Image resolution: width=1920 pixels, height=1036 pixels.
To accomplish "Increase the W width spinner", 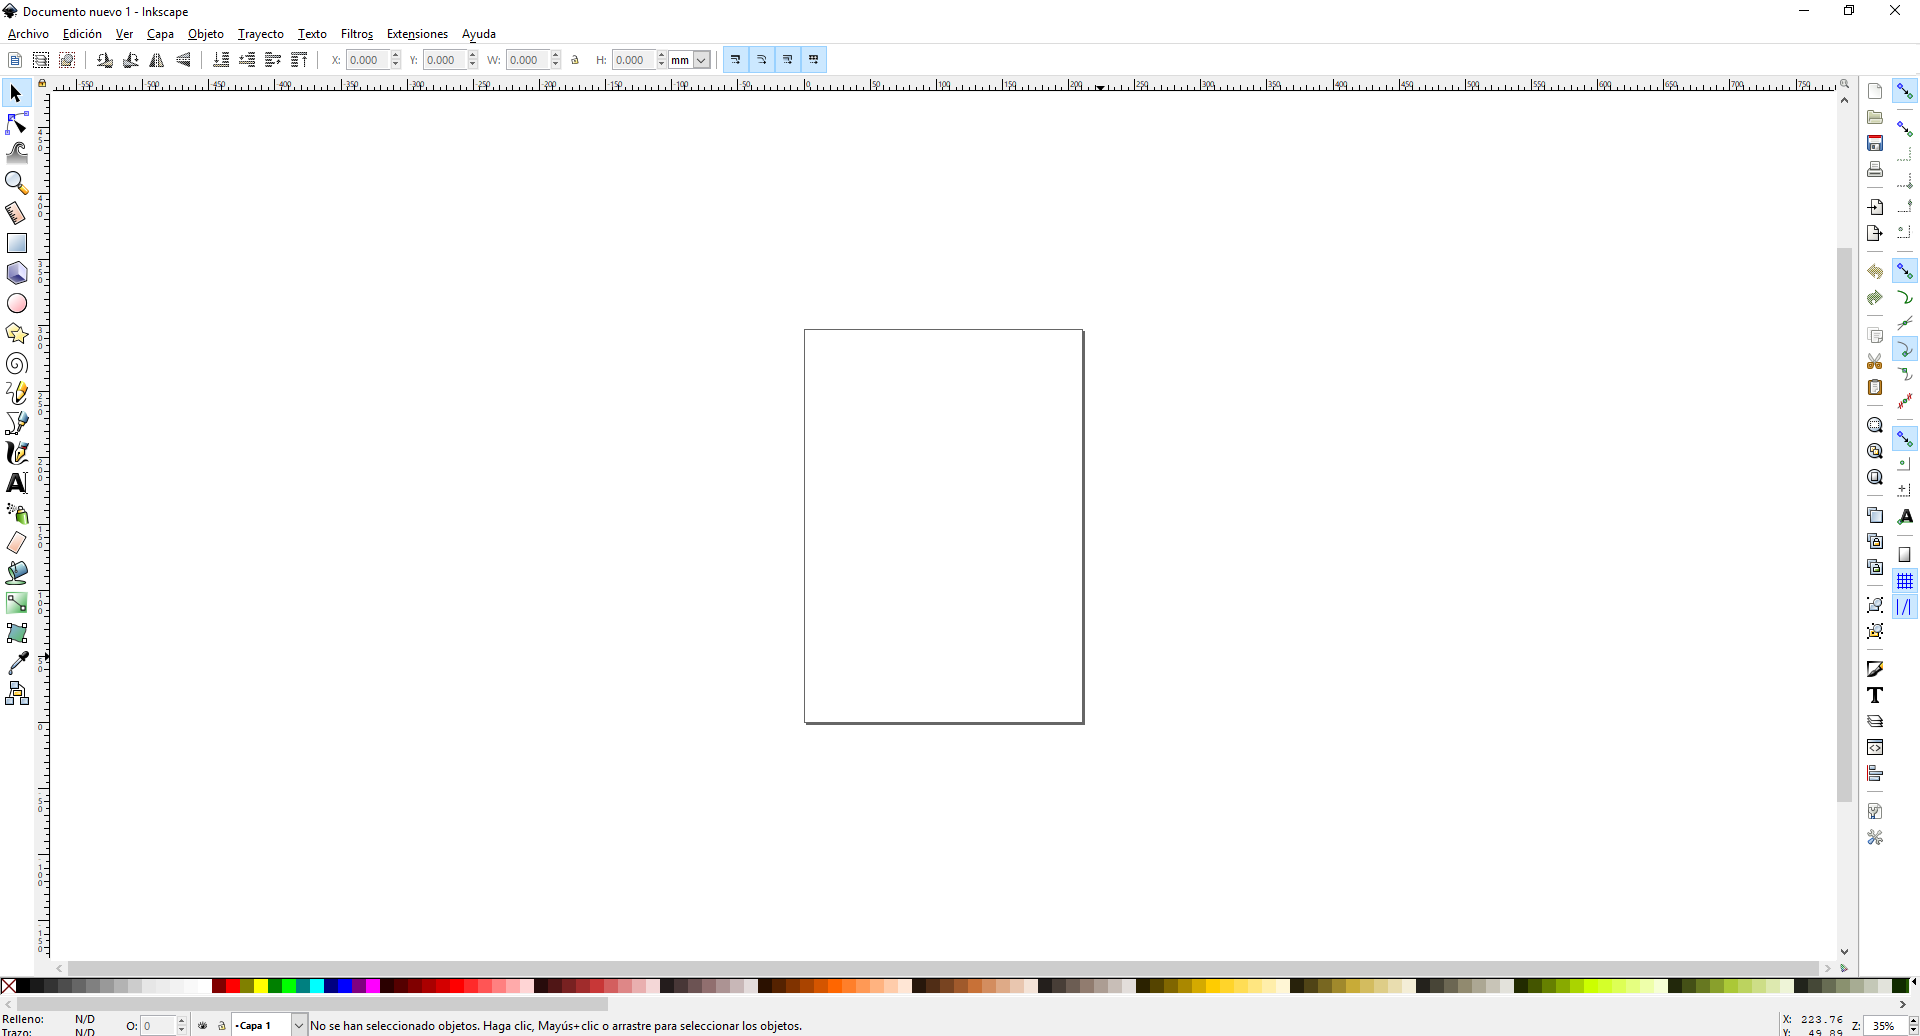I will click(x=556, y=56).
